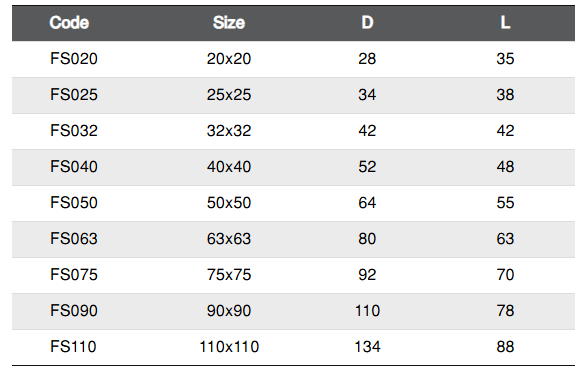Image resolution: width=580 pixels, height=373 pixels.
Task: Click the 20x20 size cell
Action: tap(229, 59)
